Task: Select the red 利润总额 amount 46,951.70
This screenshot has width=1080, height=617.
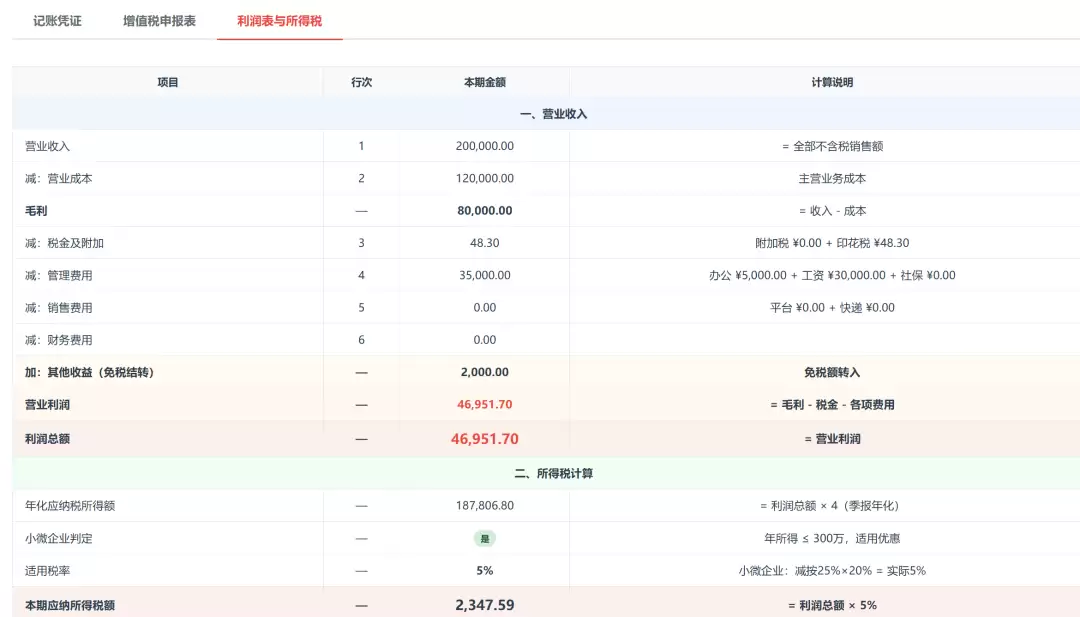Action: 485,439
